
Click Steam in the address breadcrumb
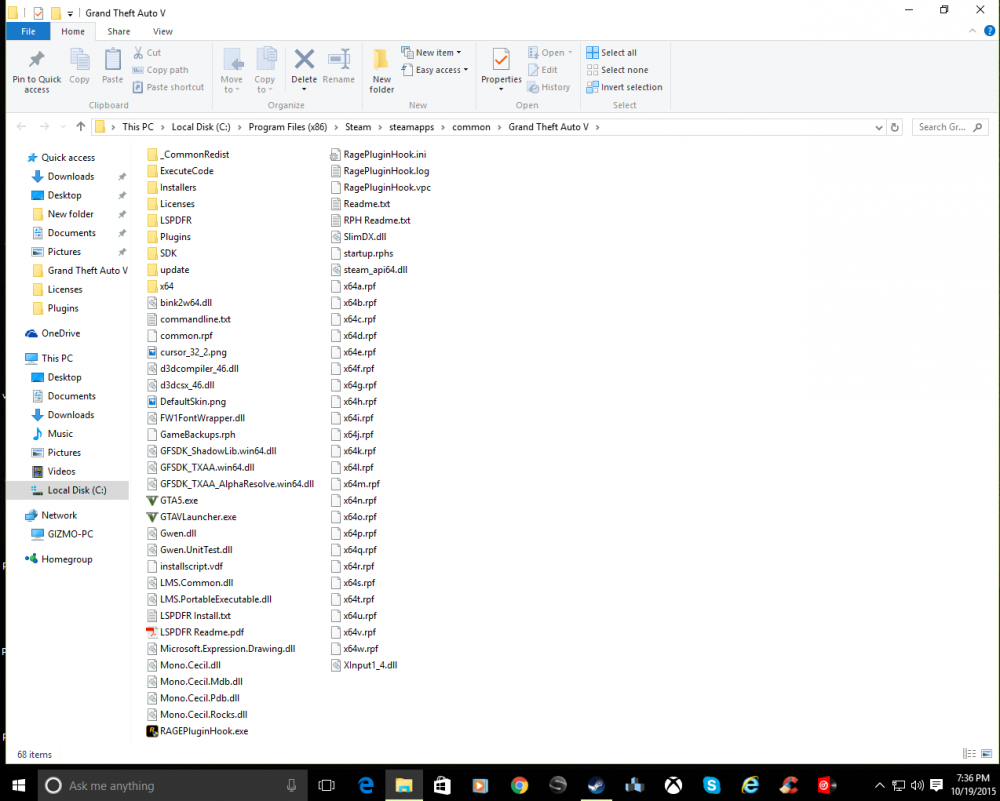358,127
